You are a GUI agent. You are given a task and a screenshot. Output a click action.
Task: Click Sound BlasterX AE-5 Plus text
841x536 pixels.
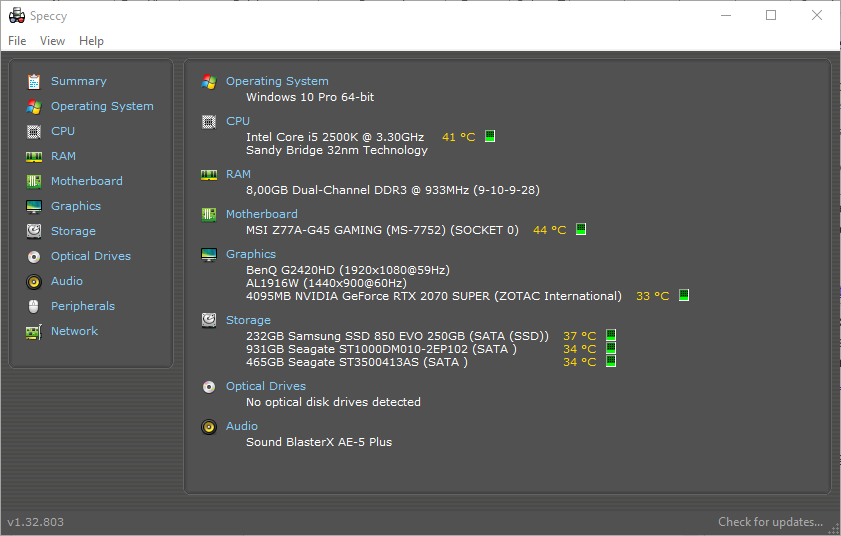[319, 442]
